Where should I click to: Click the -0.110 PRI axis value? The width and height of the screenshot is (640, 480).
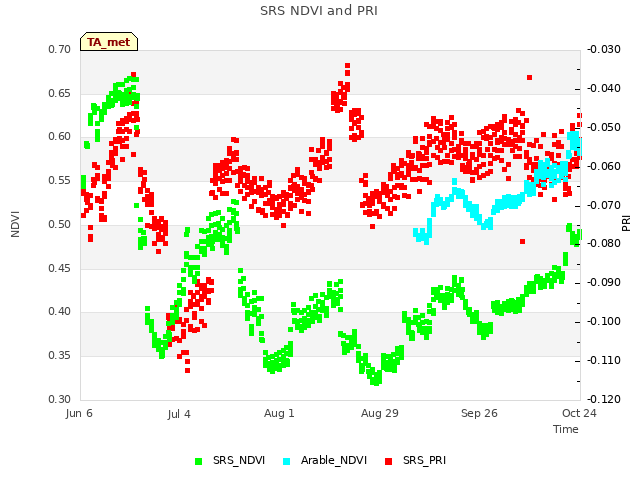[x=604, y=360]
